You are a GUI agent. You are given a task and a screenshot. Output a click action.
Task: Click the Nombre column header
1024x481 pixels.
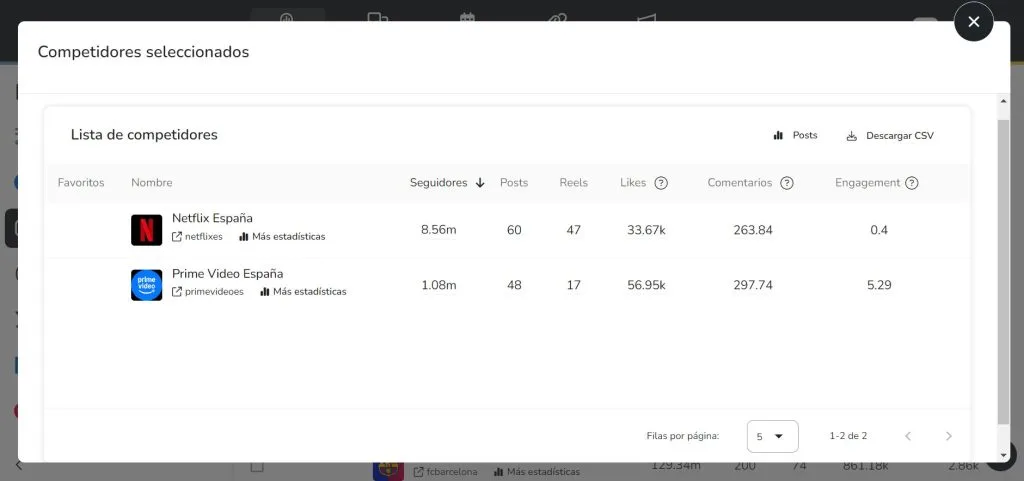click(x=152, y=183)
